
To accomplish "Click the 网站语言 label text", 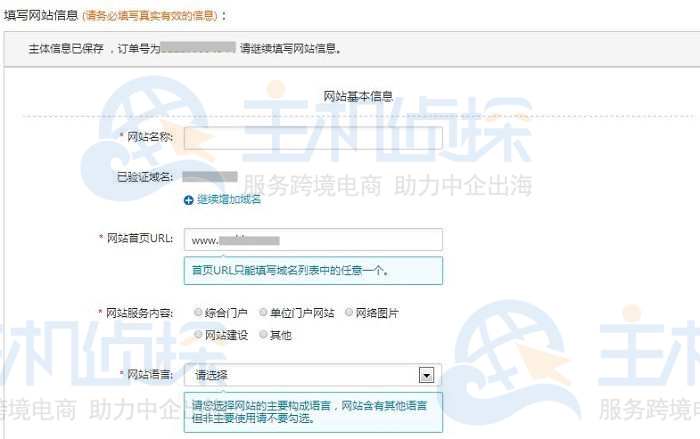I will coord(150,375).
